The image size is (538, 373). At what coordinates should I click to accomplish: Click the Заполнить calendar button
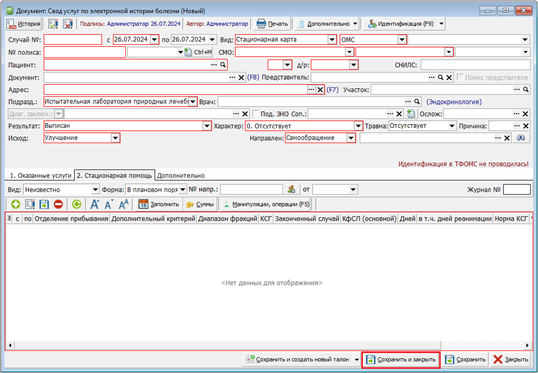158,205
